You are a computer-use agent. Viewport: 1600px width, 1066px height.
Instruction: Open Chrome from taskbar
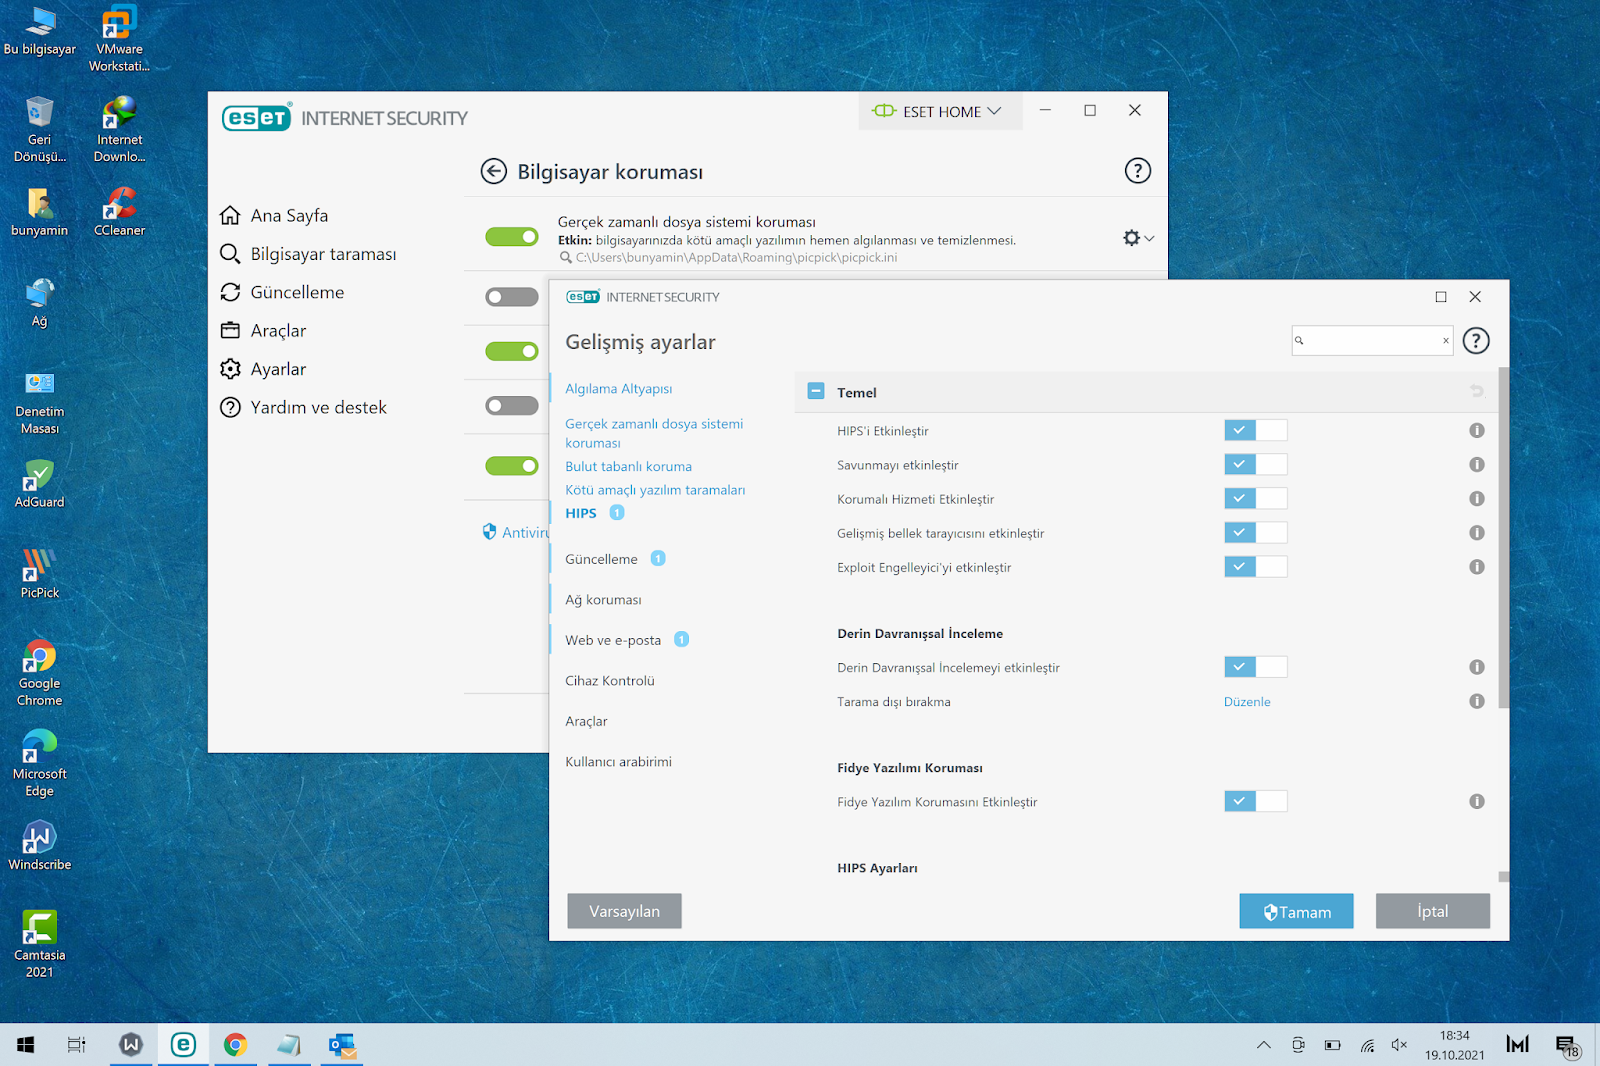pos(235,1045)
